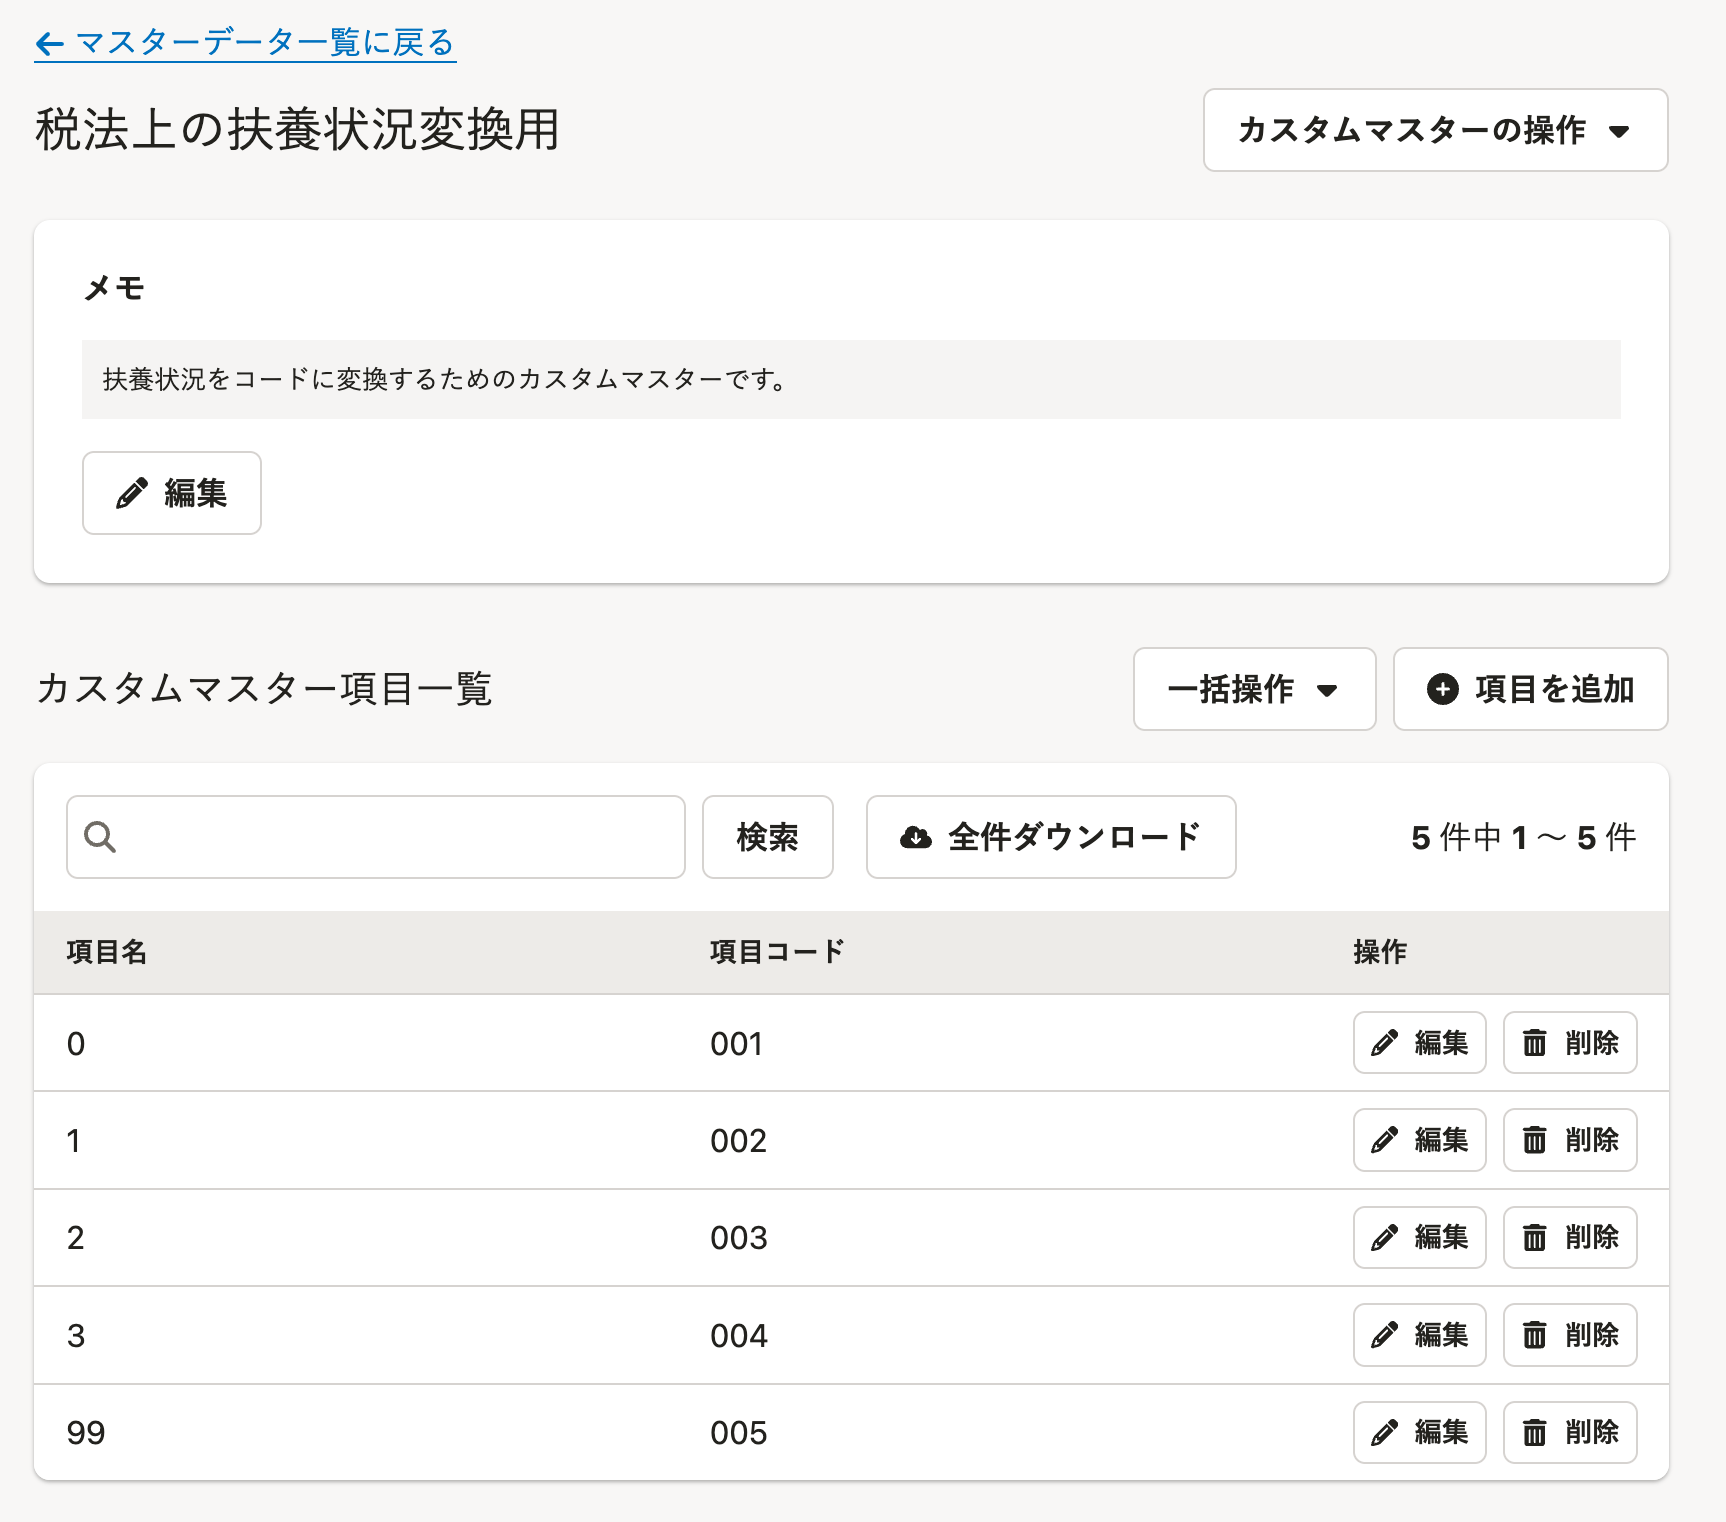Focus the item search text field
1726x1522 pixels.
400,837
